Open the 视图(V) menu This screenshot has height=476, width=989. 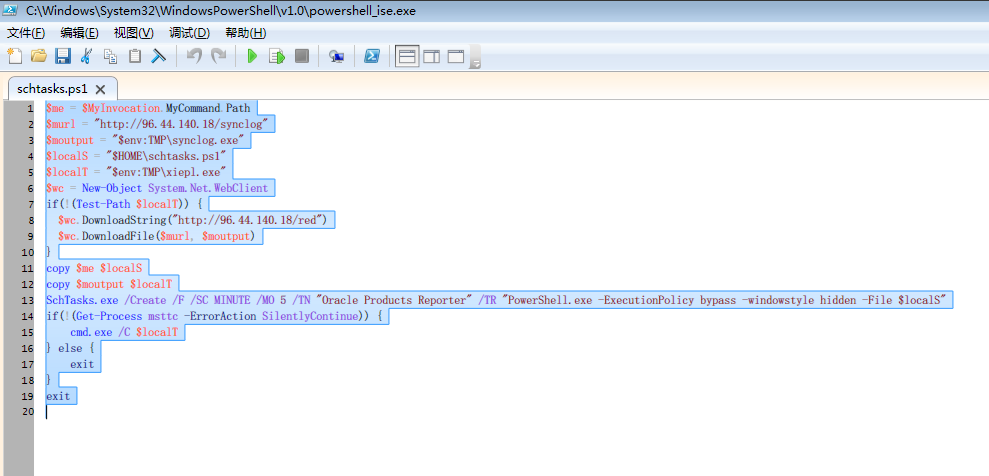click(x=134, y=33)
